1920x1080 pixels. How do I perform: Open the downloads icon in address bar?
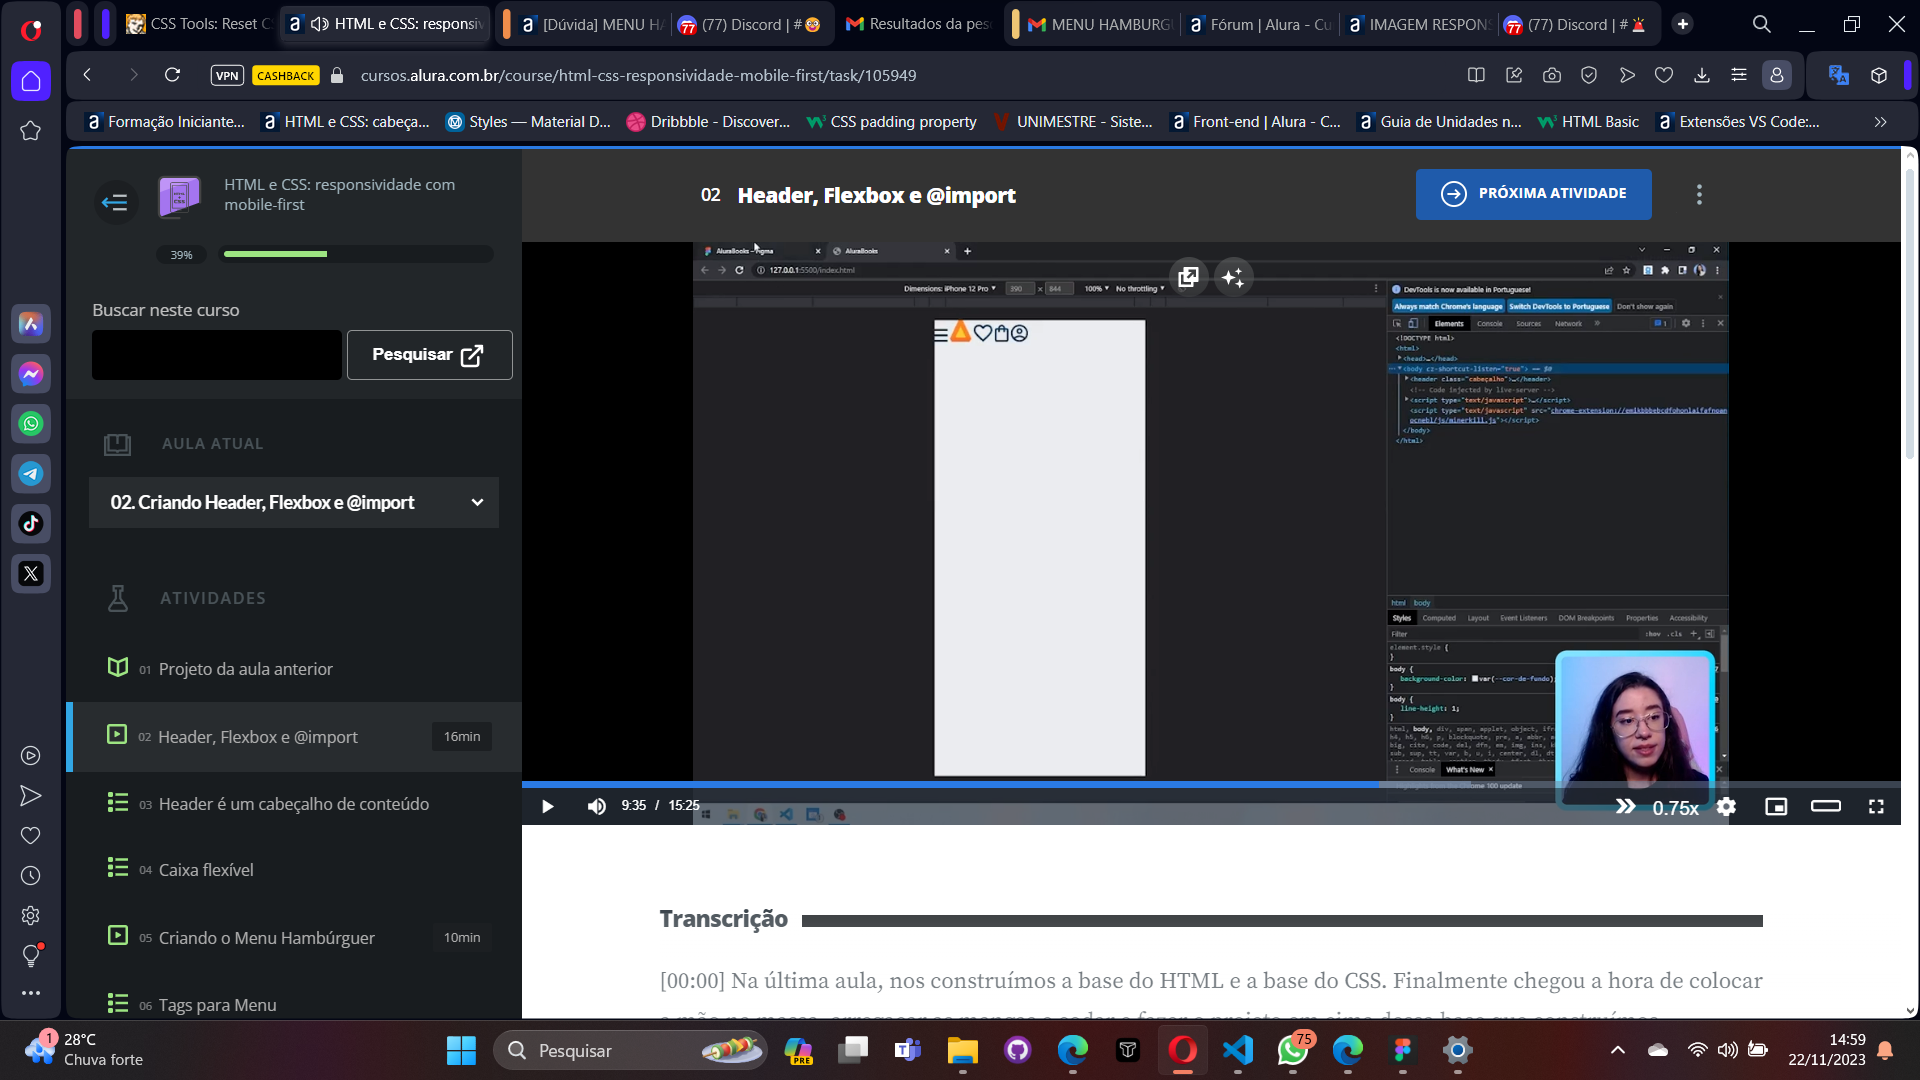click(1702, 75)
